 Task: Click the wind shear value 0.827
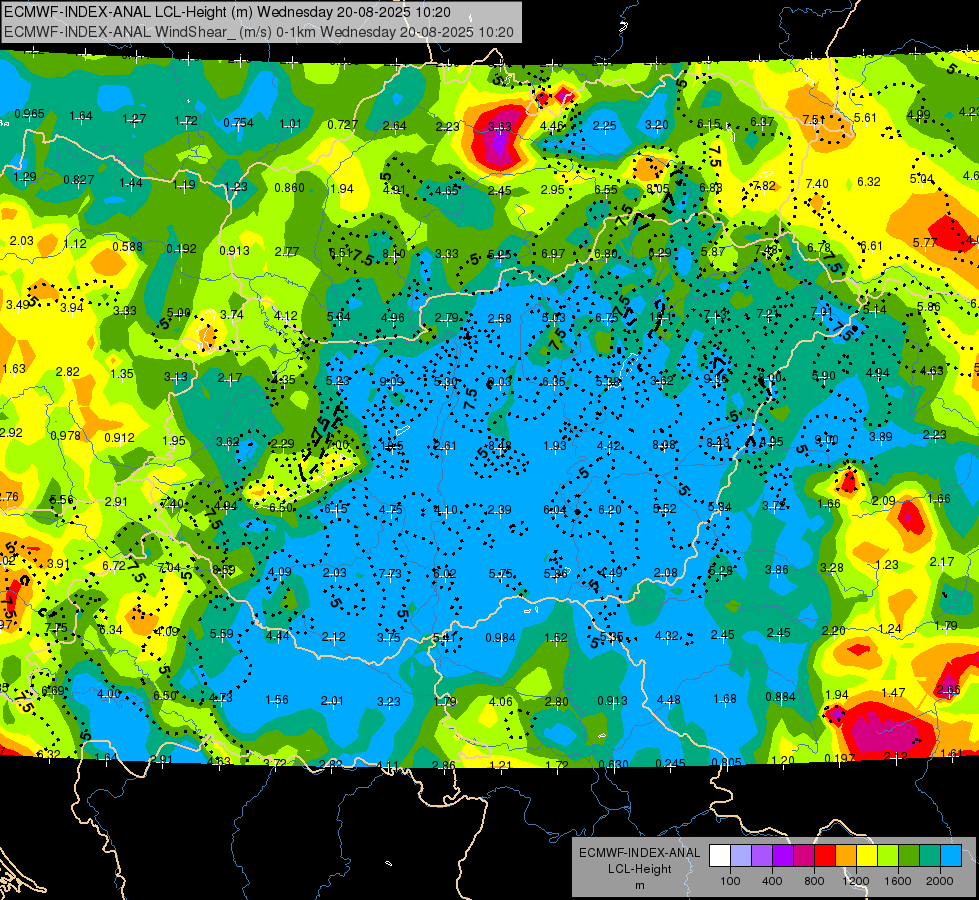point(79,180)
